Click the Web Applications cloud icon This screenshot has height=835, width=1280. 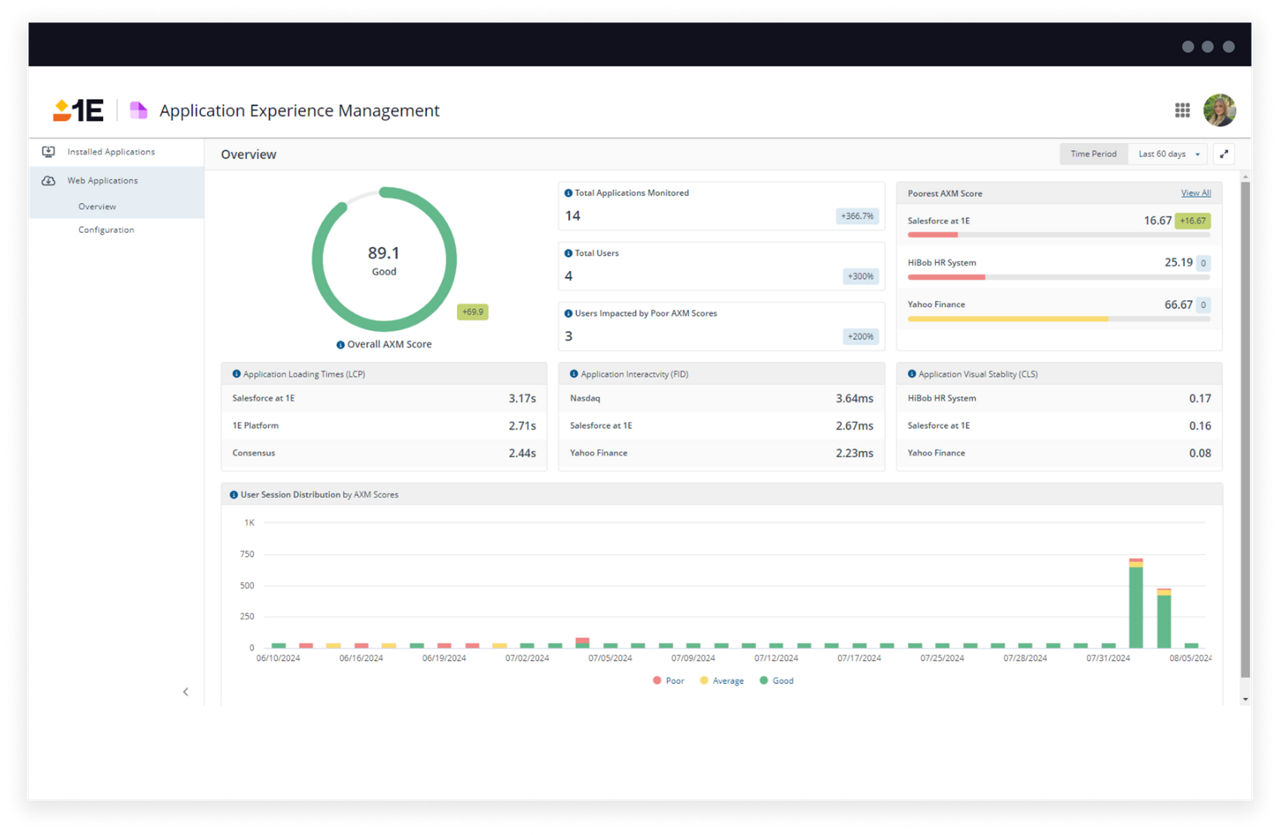(48, 181)
